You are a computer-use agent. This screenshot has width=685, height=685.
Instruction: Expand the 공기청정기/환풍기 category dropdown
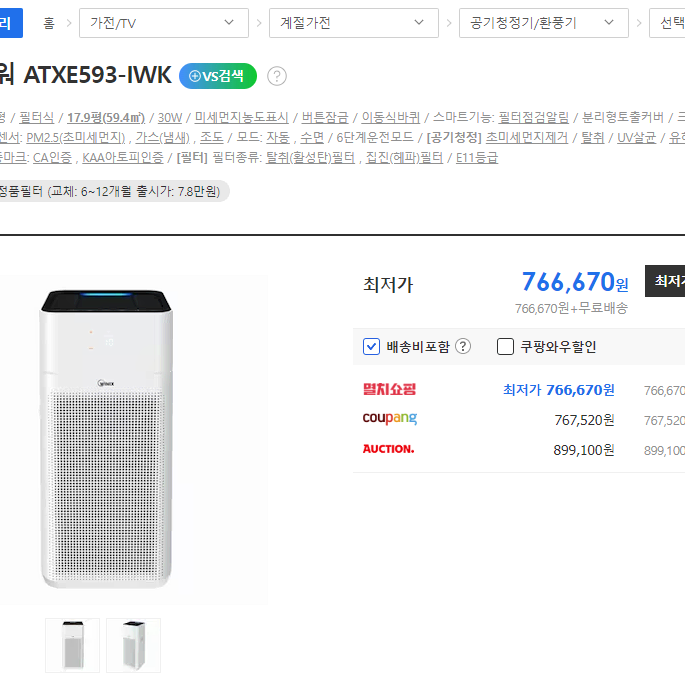point(544,23)
